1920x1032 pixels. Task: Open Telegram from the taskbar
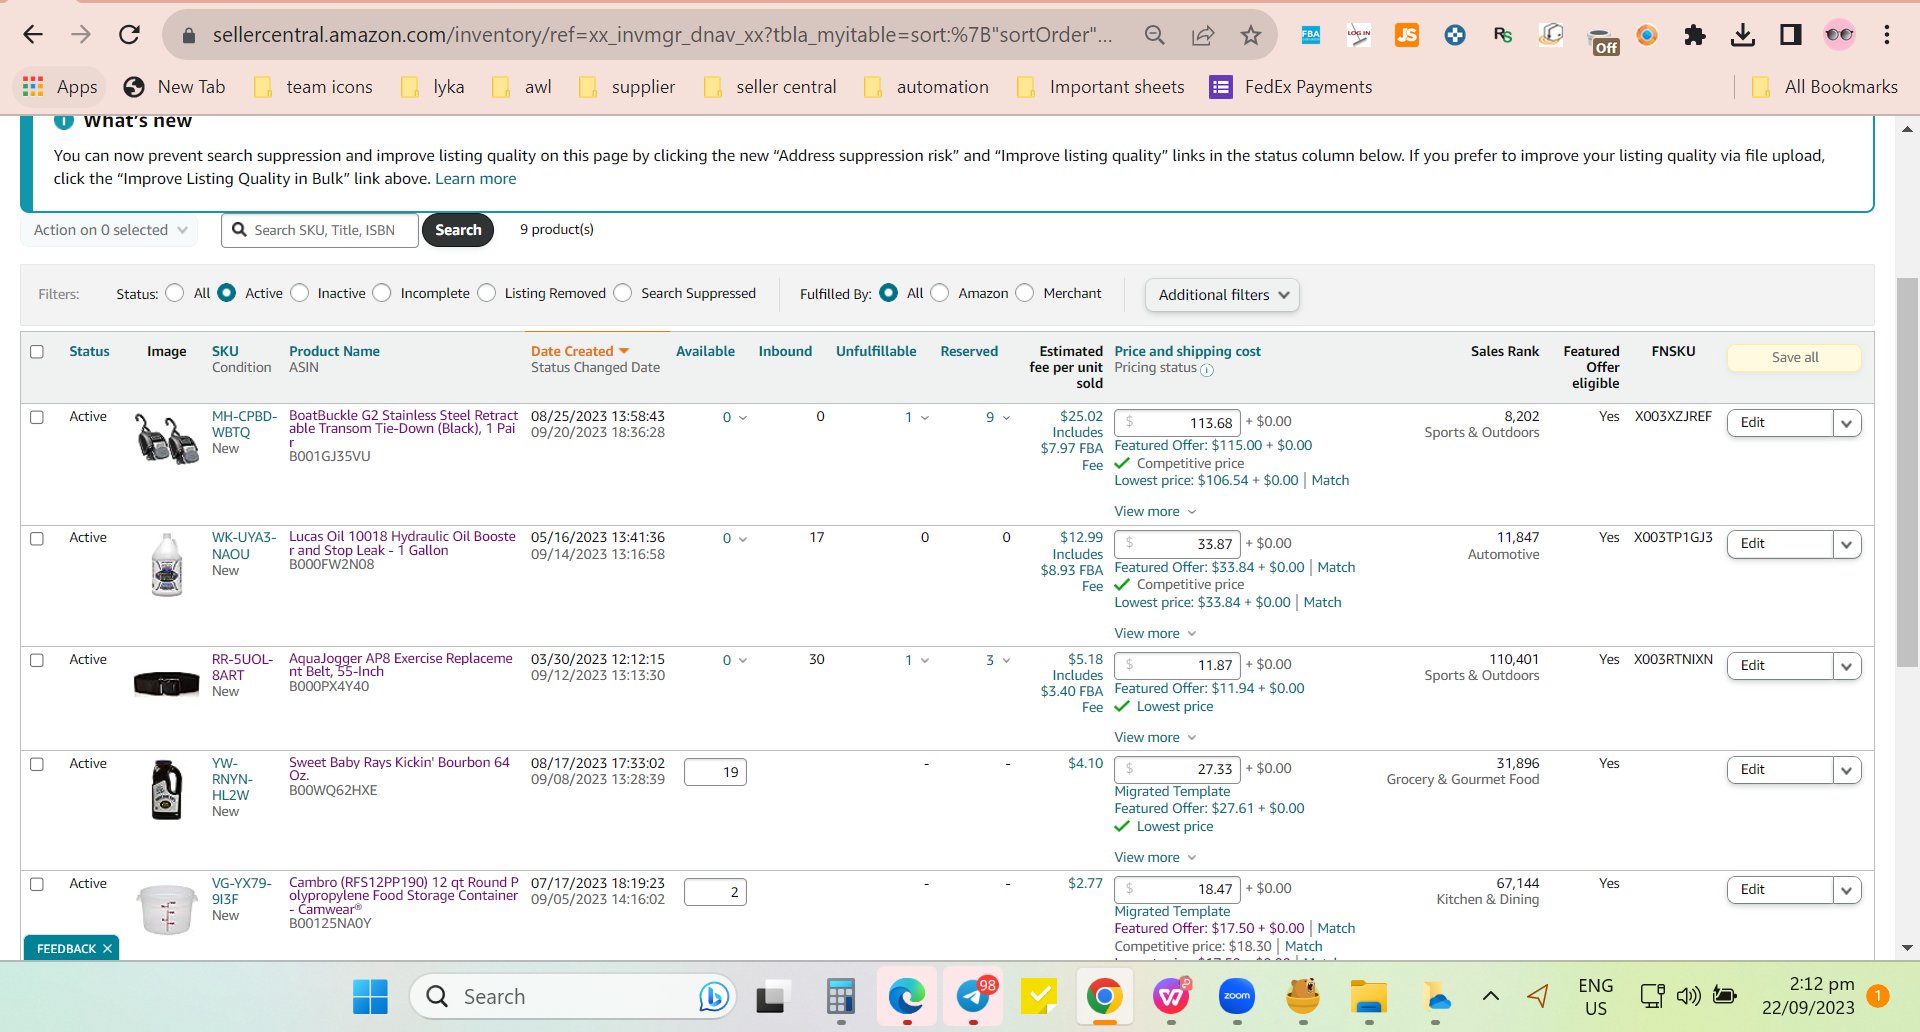tap(974, 996)
